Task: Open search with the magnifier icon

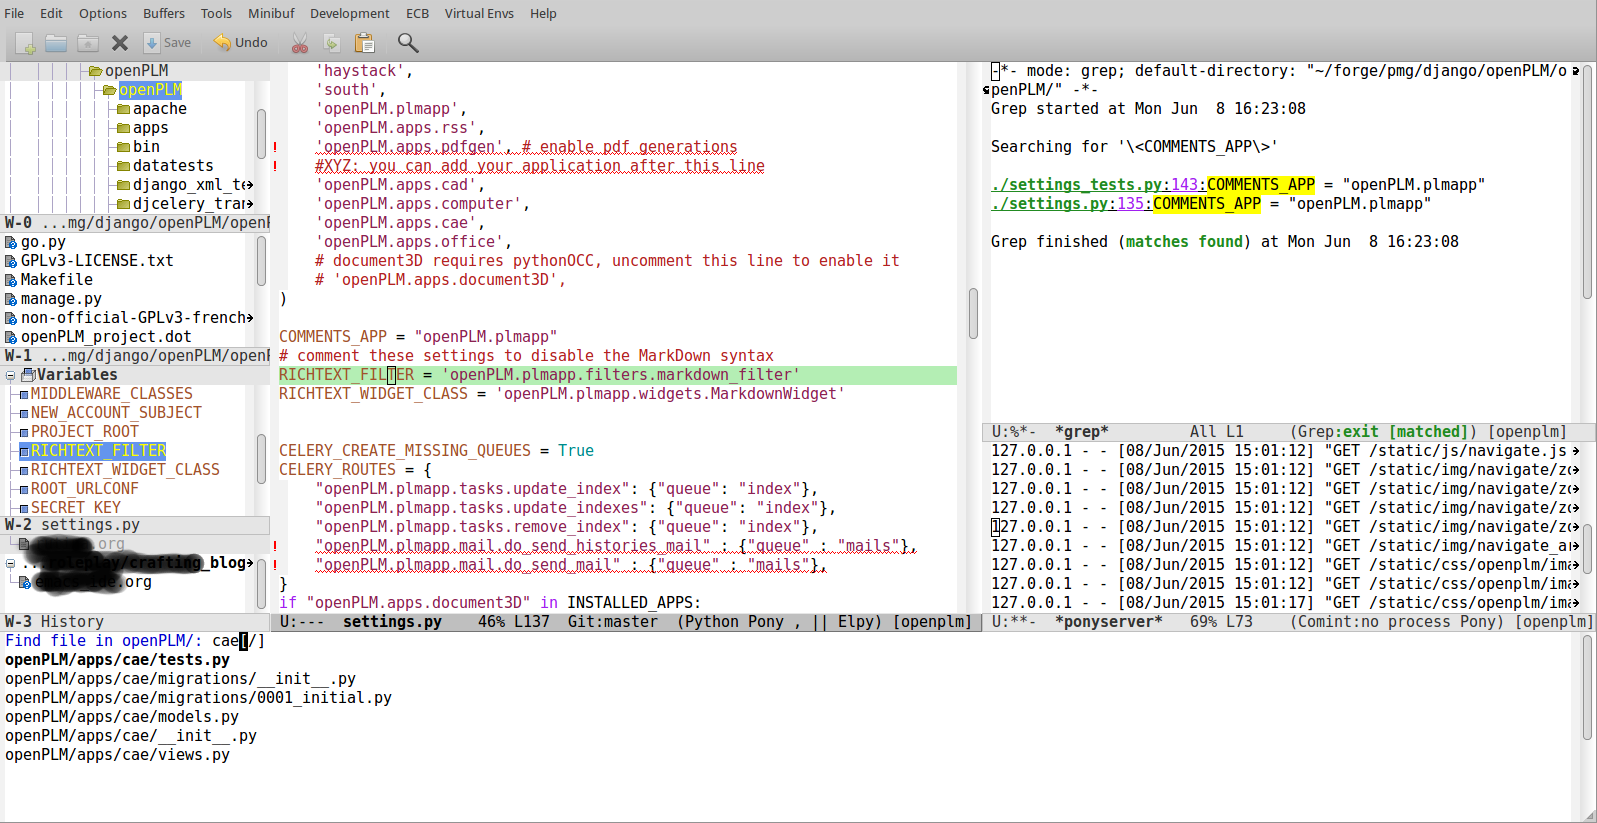Action: 408,43
